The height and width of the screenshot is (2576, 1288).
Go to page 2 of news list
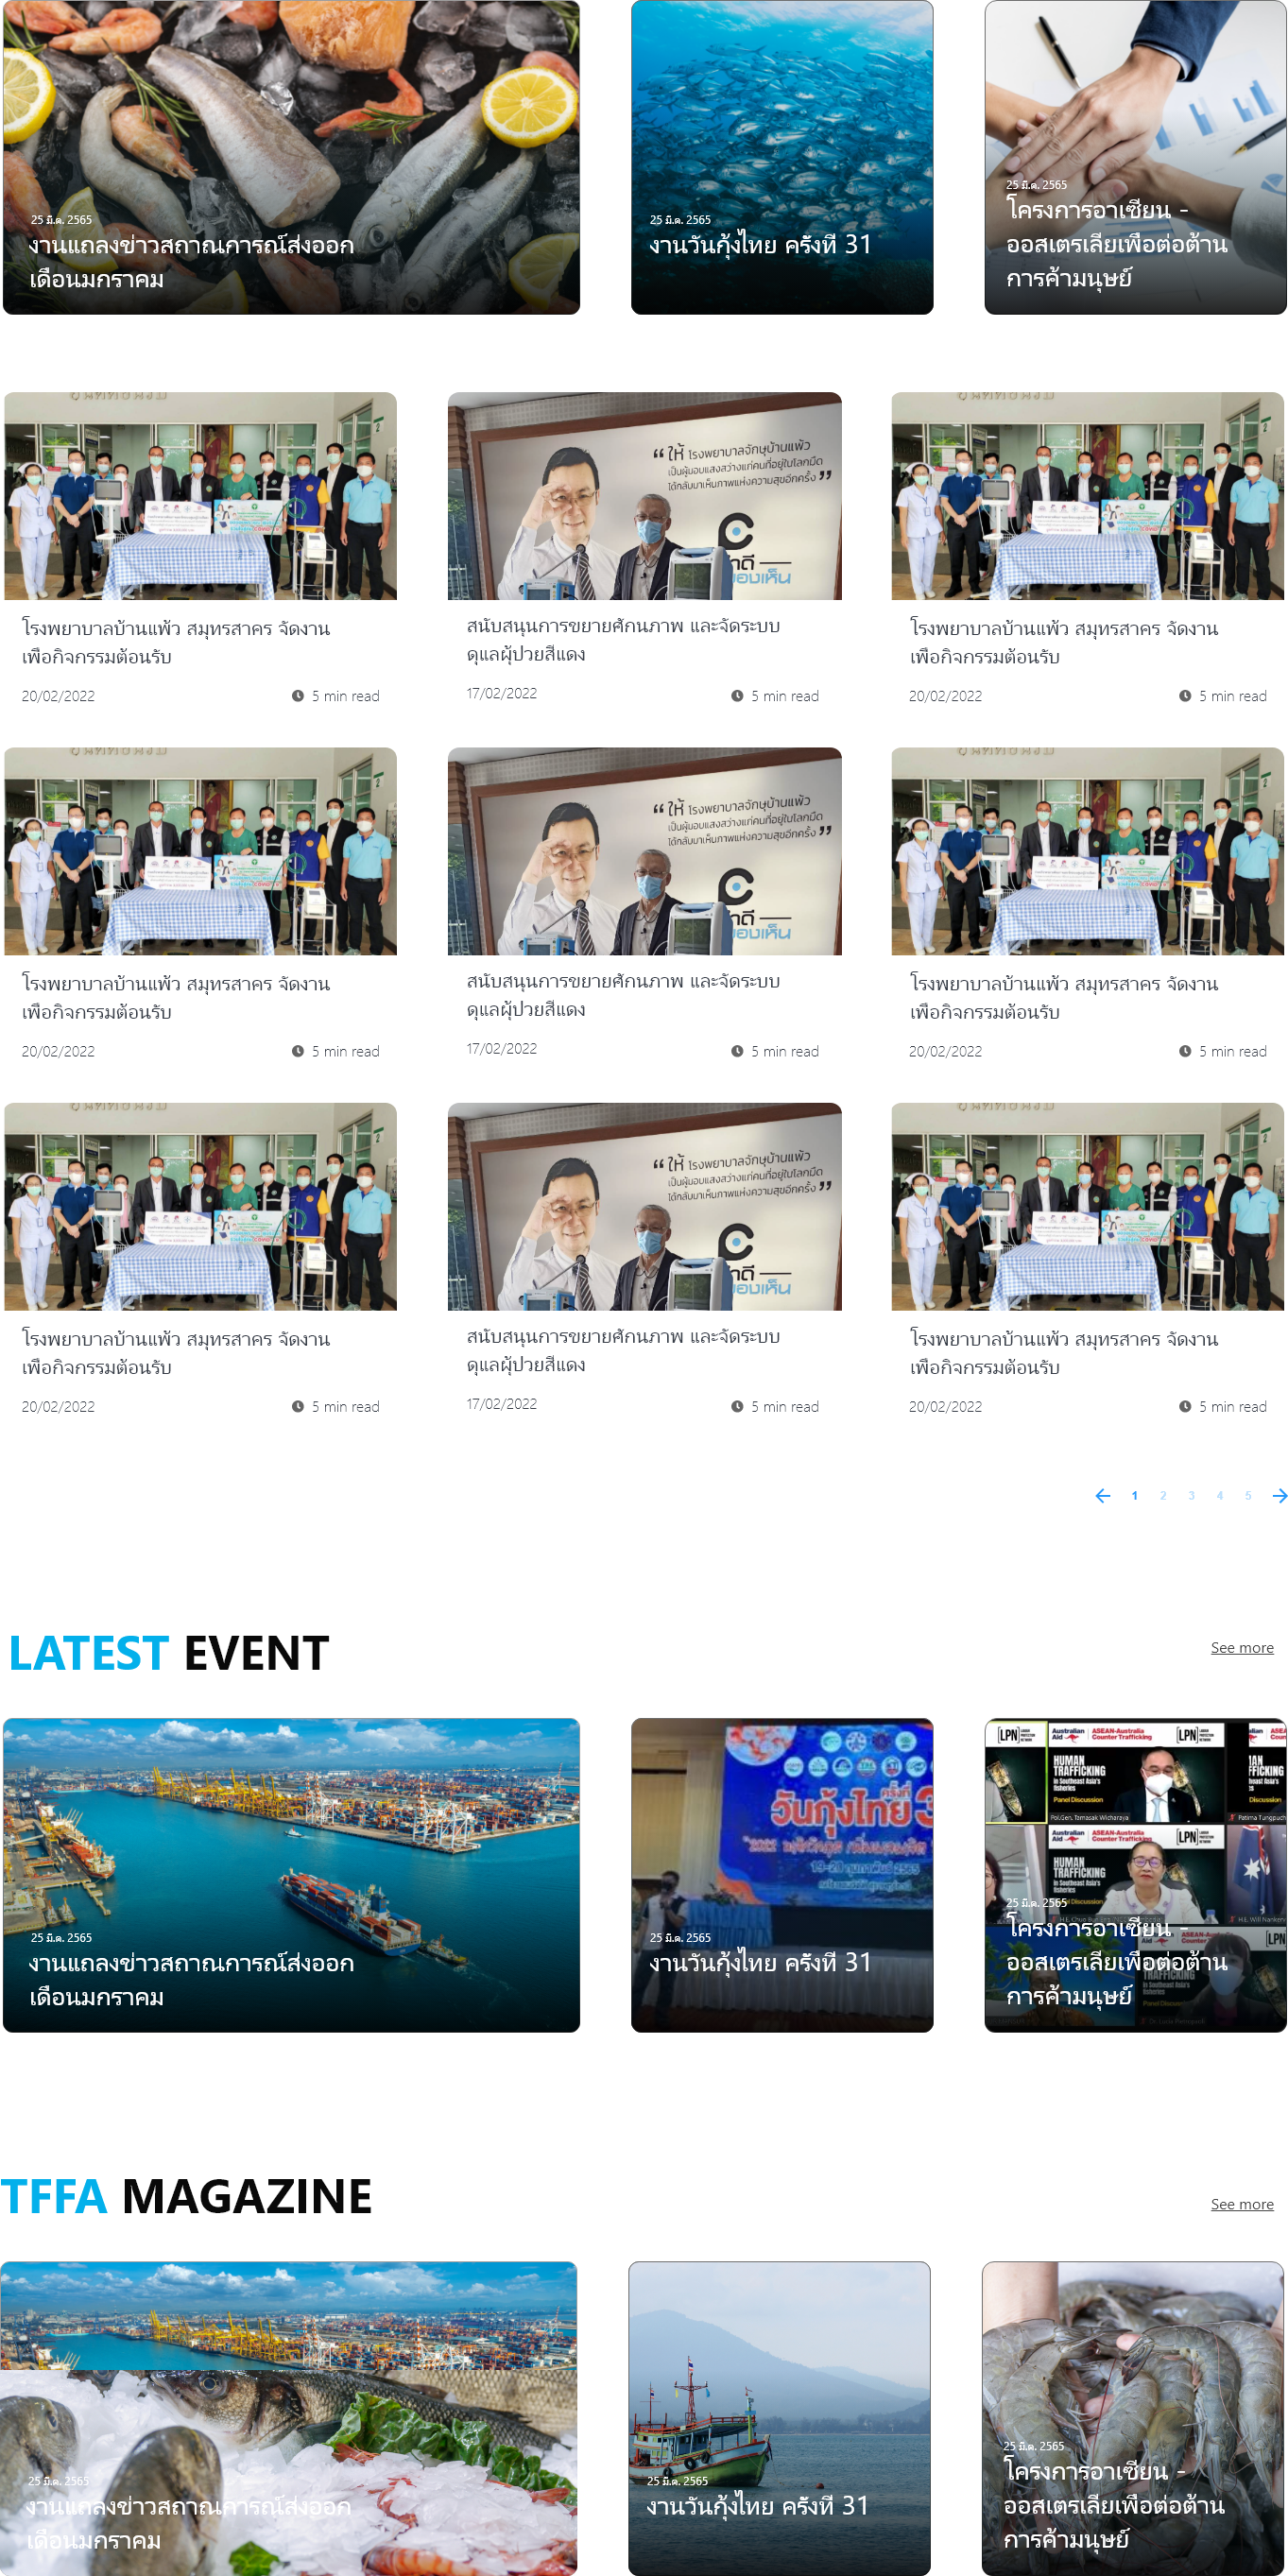click(1163, 1496)
